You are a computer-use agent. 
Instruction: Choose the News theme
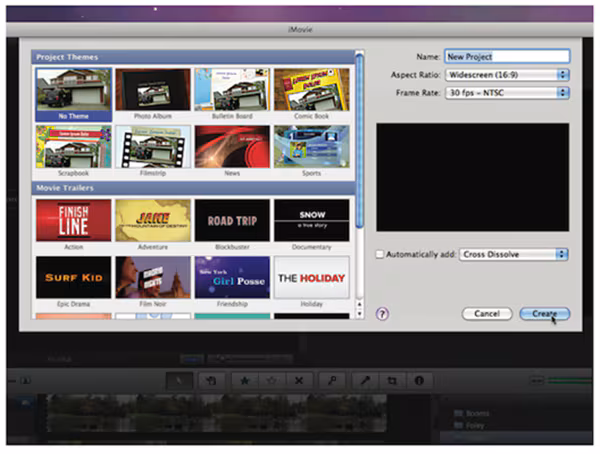click(232, 151)
